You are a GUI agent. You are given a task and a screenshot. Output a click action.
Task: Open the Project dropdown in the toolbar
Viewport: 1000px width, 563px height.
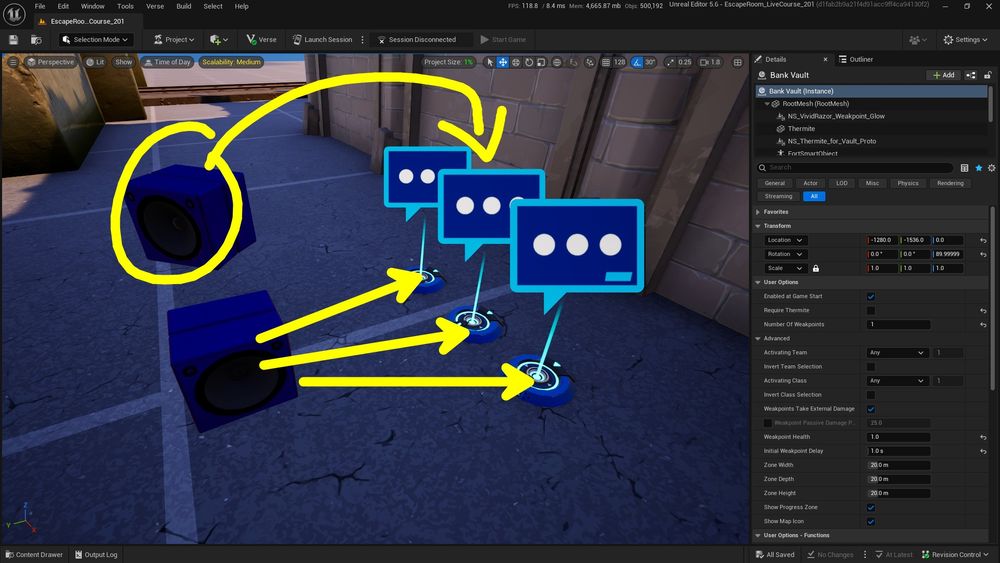(x=174, y=40)
